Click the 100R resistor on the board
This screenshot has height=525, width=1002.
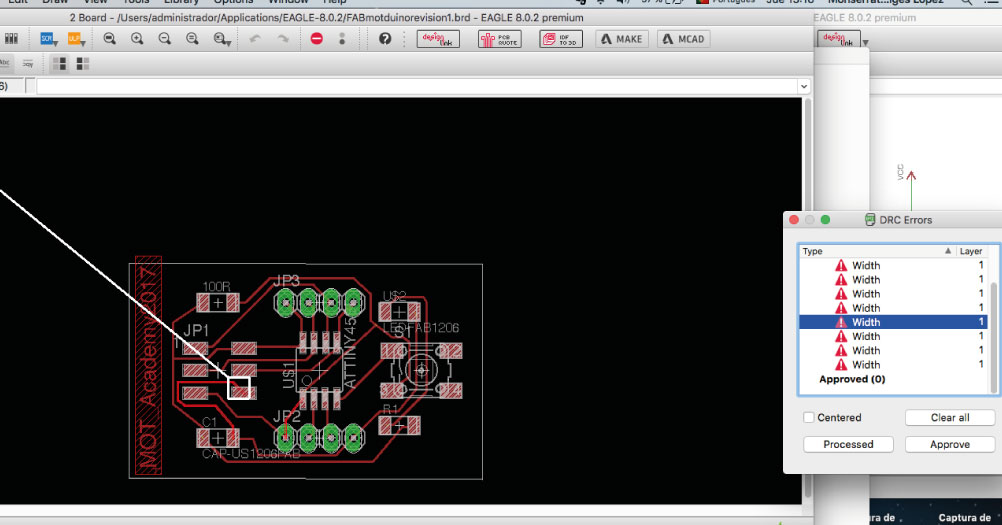point(218,302)
